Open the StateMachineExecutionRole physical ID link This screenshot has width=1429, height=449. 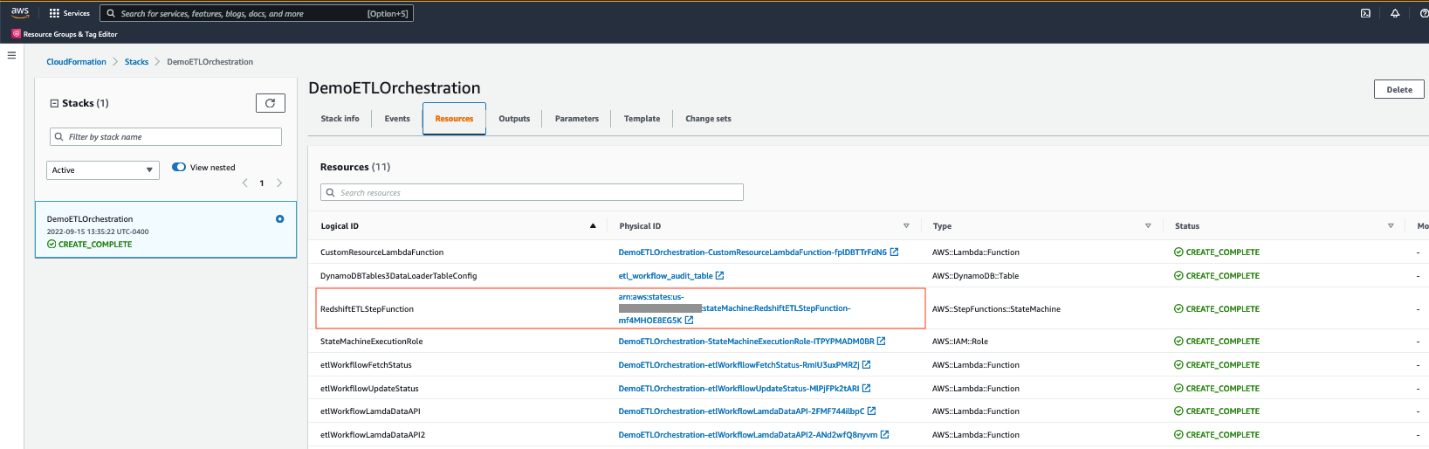746,341
